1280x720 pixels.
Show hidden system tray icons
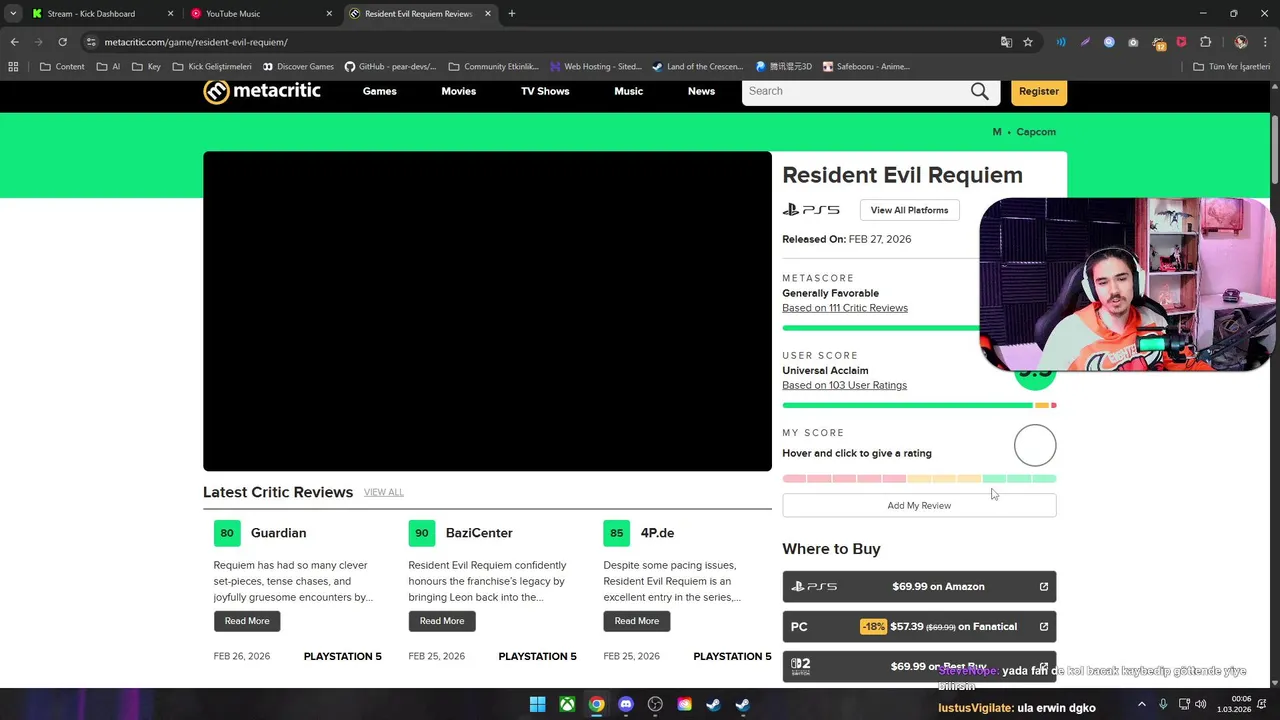pyautogui.click(x=1143, y=704)
